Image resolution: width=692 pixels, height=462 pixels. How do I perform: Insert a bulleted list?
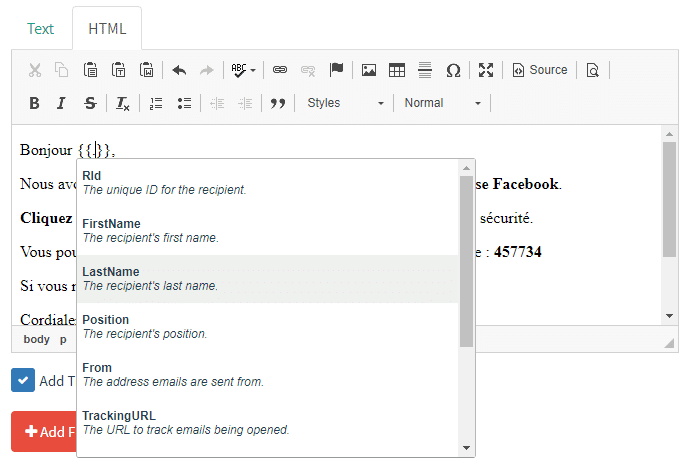point(184,103)
